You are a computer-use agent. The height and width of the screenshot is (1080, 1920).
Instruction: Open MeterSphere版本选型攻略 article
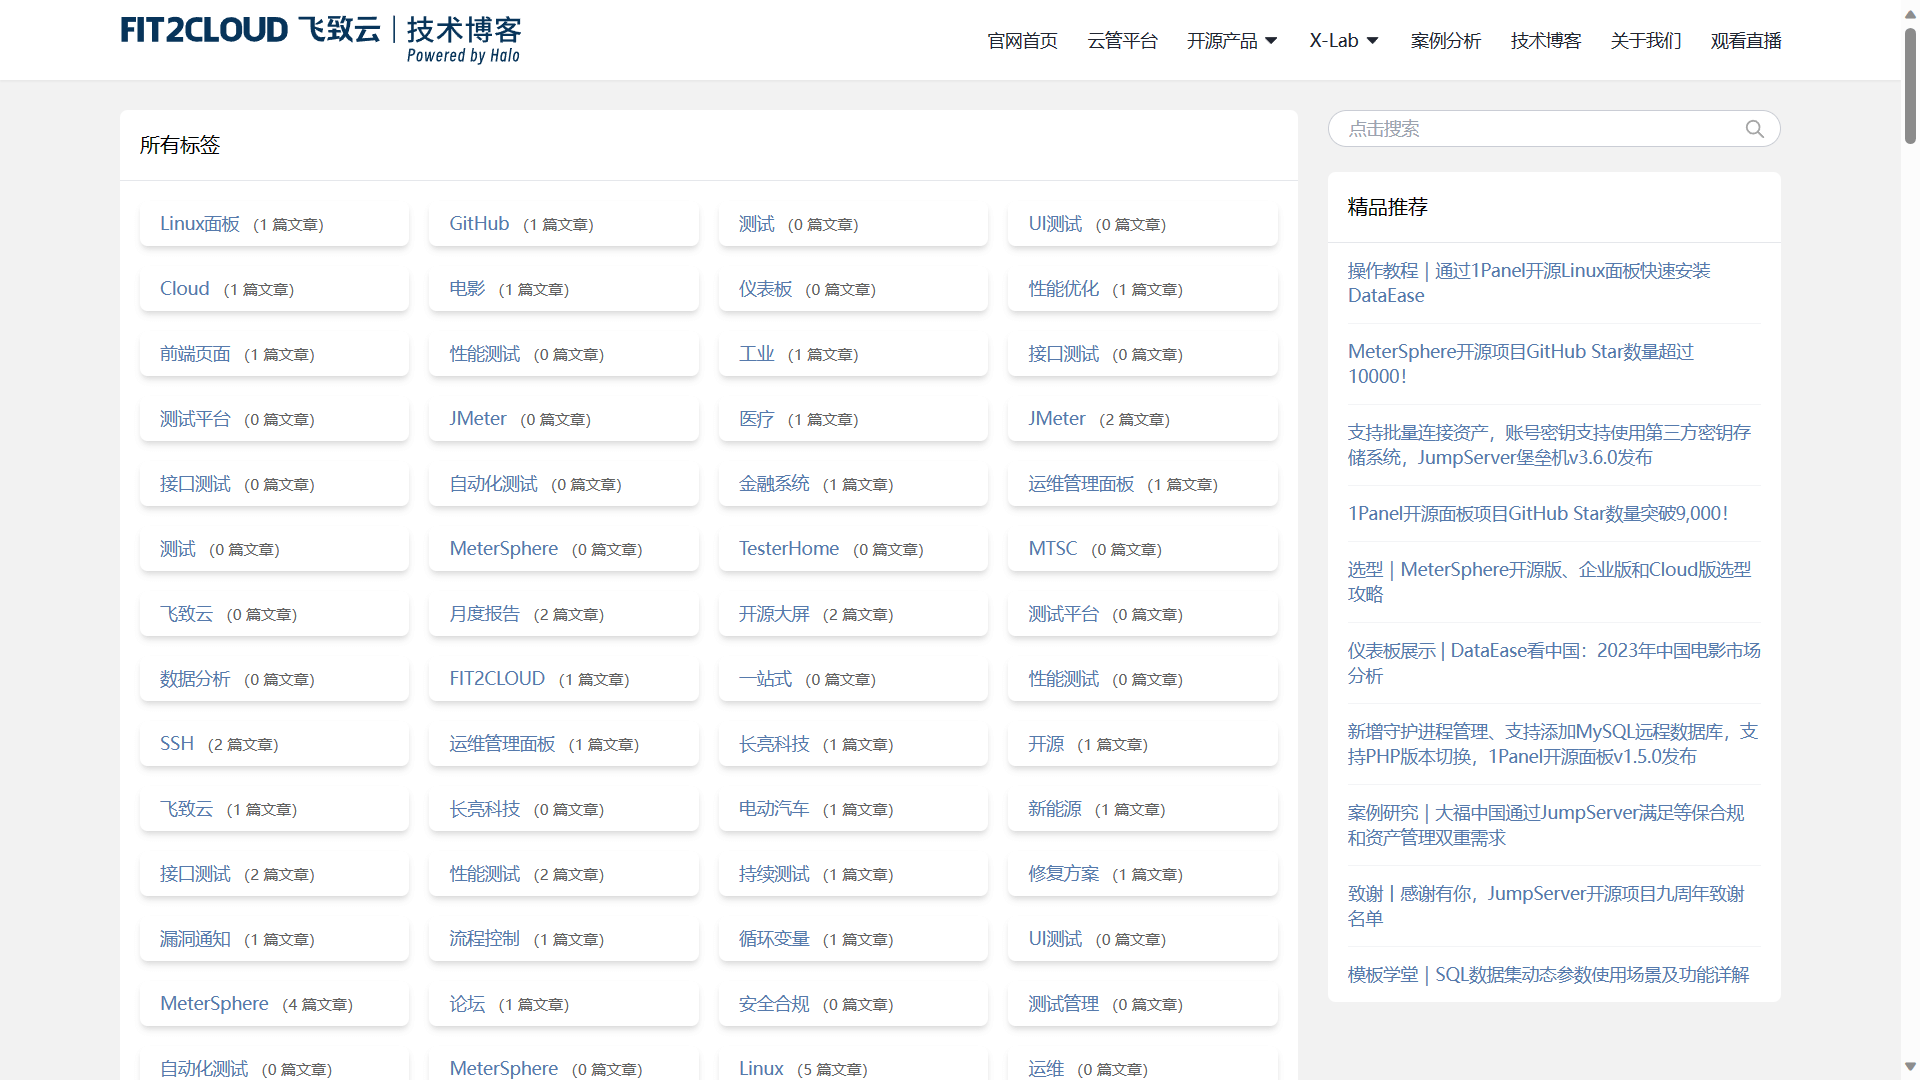(1549, 582)
